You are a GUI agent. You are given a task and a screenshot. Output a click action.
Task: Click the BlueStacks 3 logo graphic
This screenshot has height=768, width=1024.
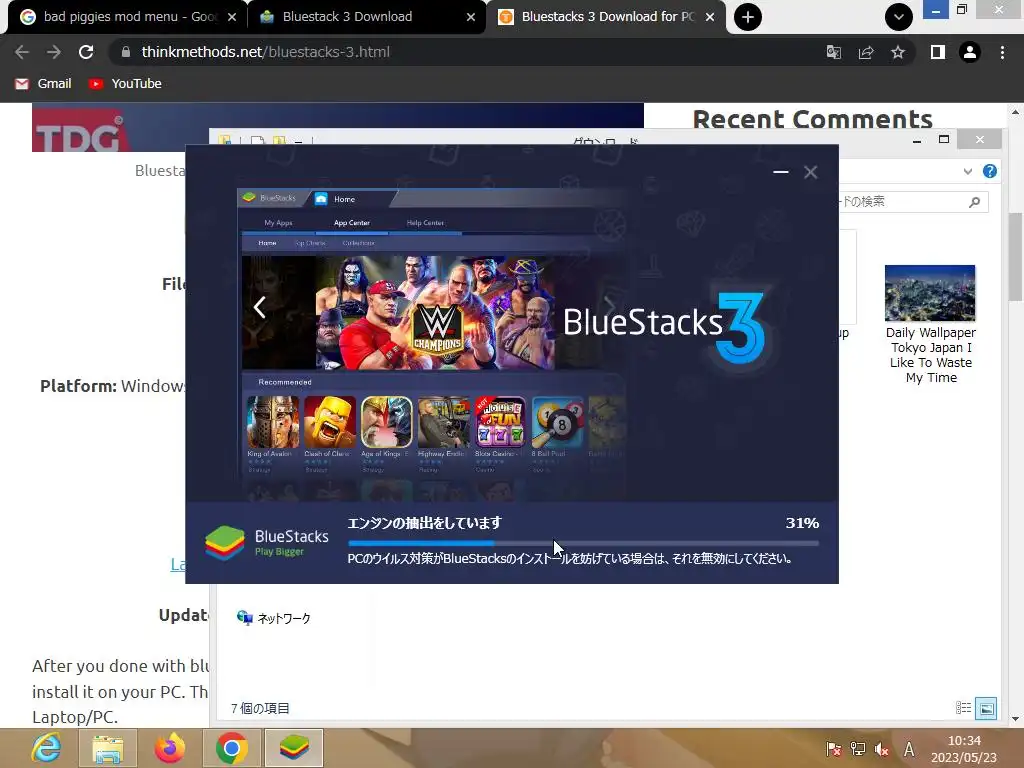[664, 327]
